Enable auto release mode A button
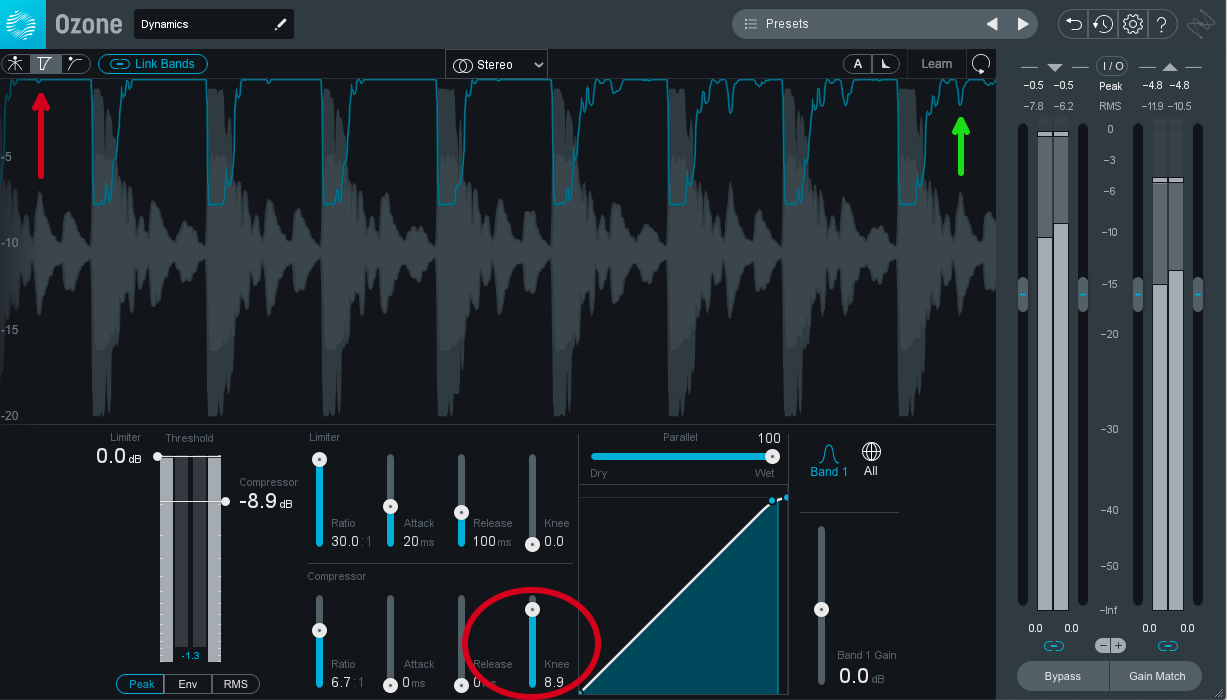The width and height of the screenshot is (1227, 700). [857, 64]
